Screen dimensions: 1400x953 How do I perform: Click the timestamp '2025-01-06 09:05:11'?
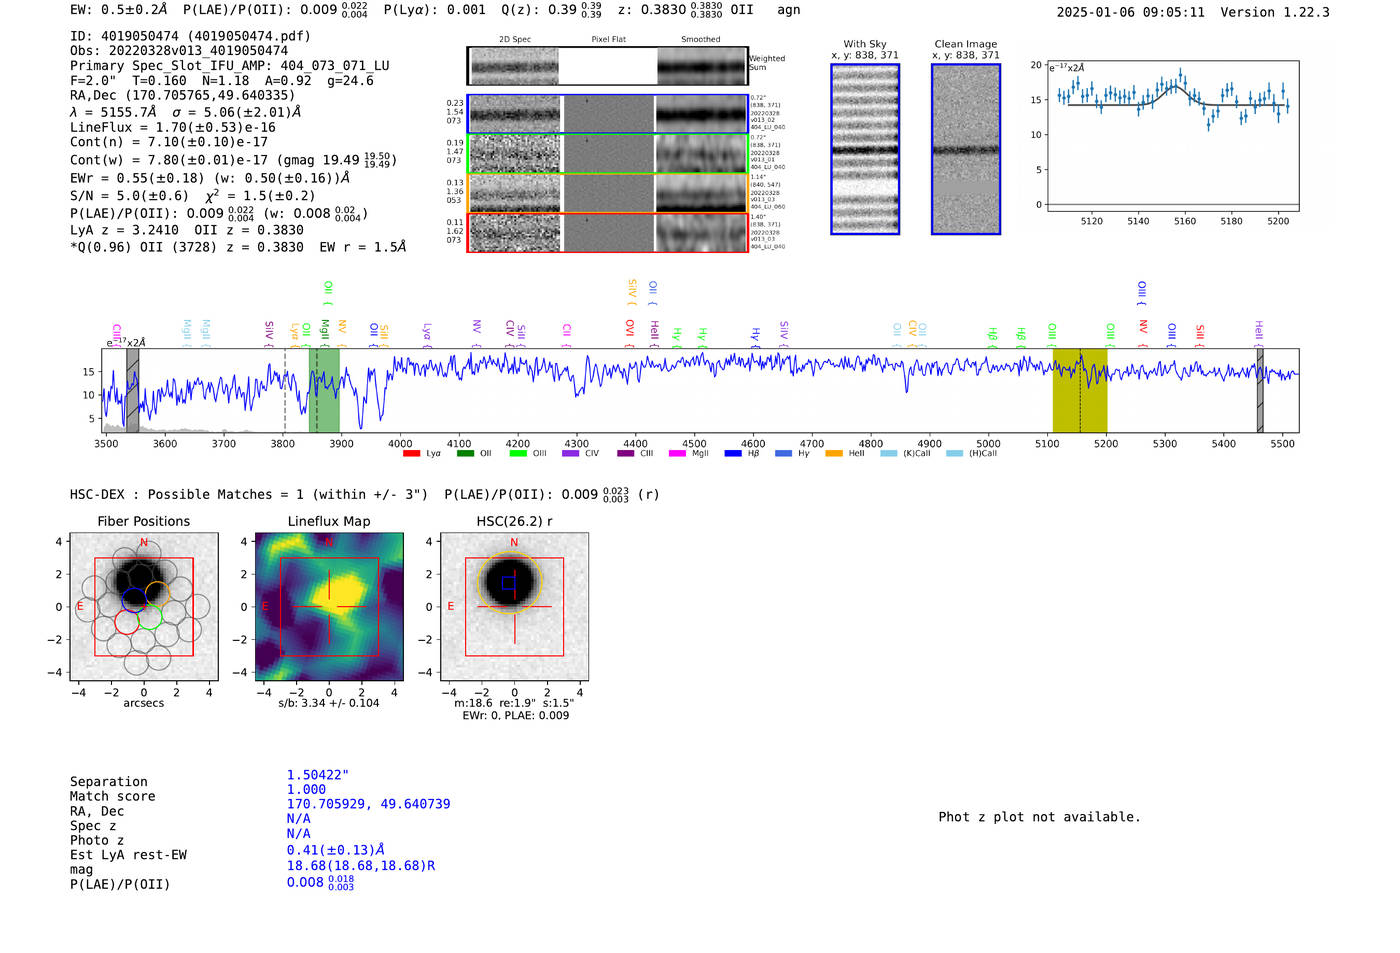tap(1131, 12)
